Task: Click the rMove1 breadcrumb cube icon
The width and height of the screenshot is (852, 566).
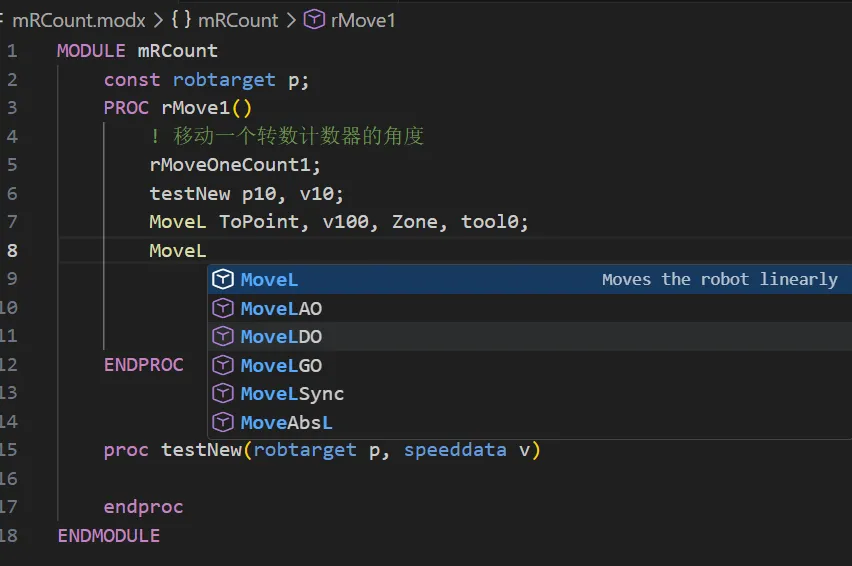Action: click(314, 19)
